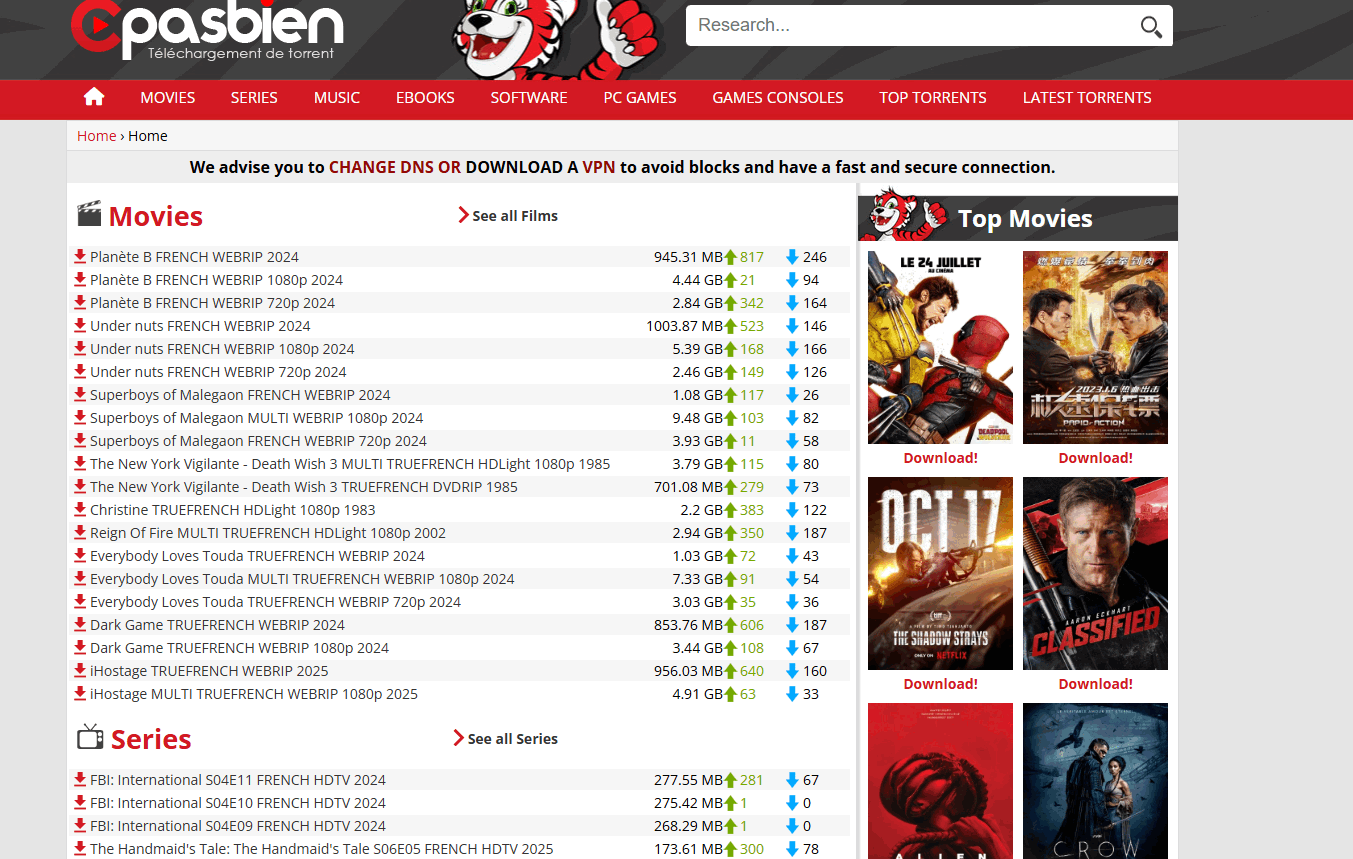This screenshot has height=859, width=1353.
Task: Open Planète B FRENCH WEBRIP 720p 2024
Action: [x=212, y=303]
